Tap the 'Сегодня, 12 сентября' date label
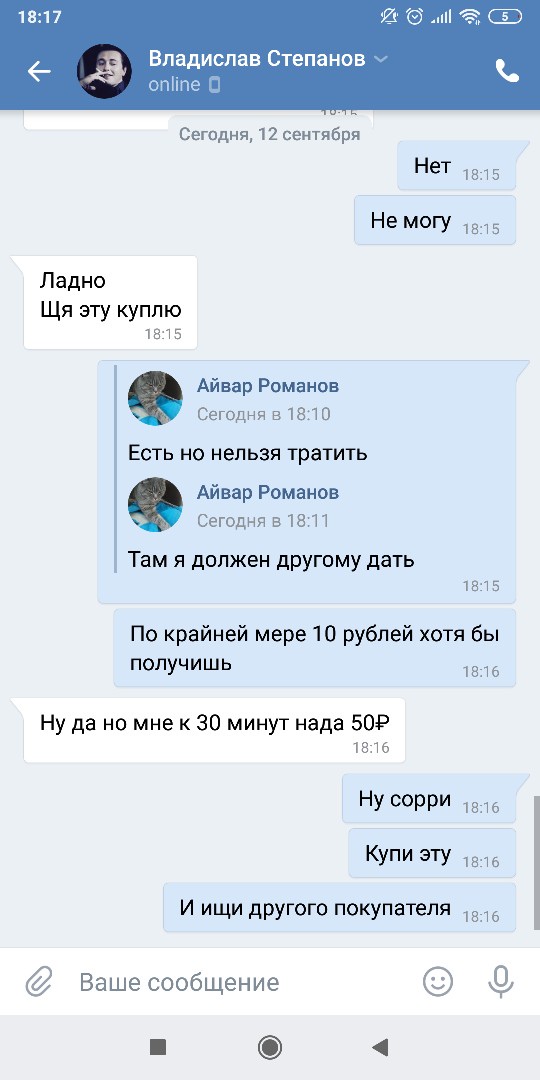Image resolution: width=540 pixels, height=1080 pixels. point(269,134)
